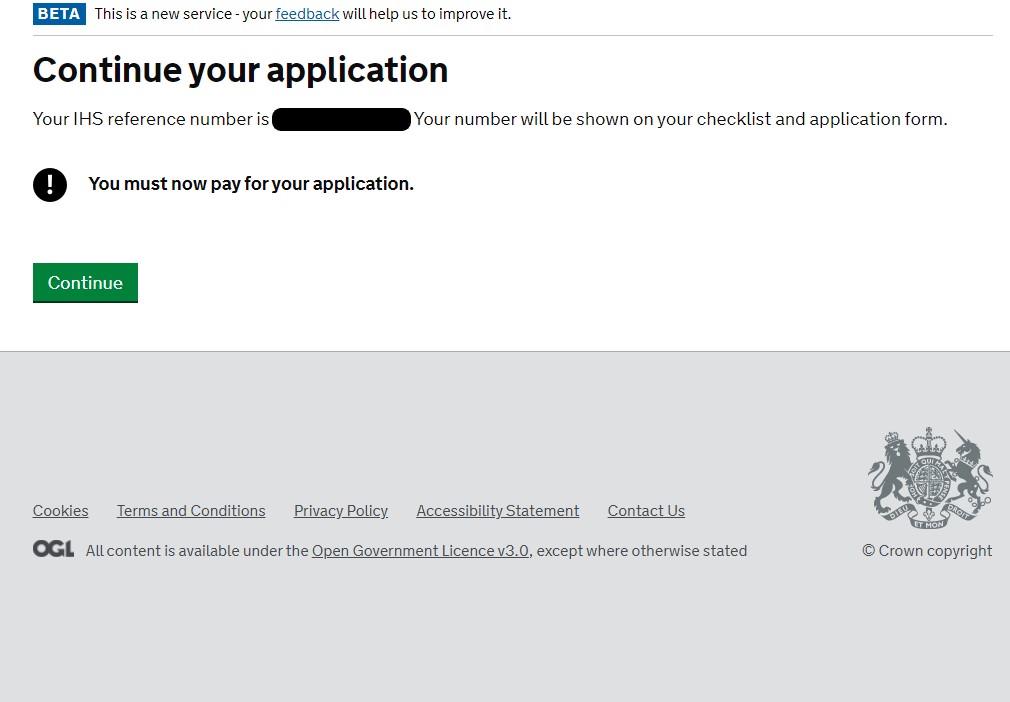Click the Continue your application heading
The height and width of the screenshot is (702, 1010).
[240, 70]
